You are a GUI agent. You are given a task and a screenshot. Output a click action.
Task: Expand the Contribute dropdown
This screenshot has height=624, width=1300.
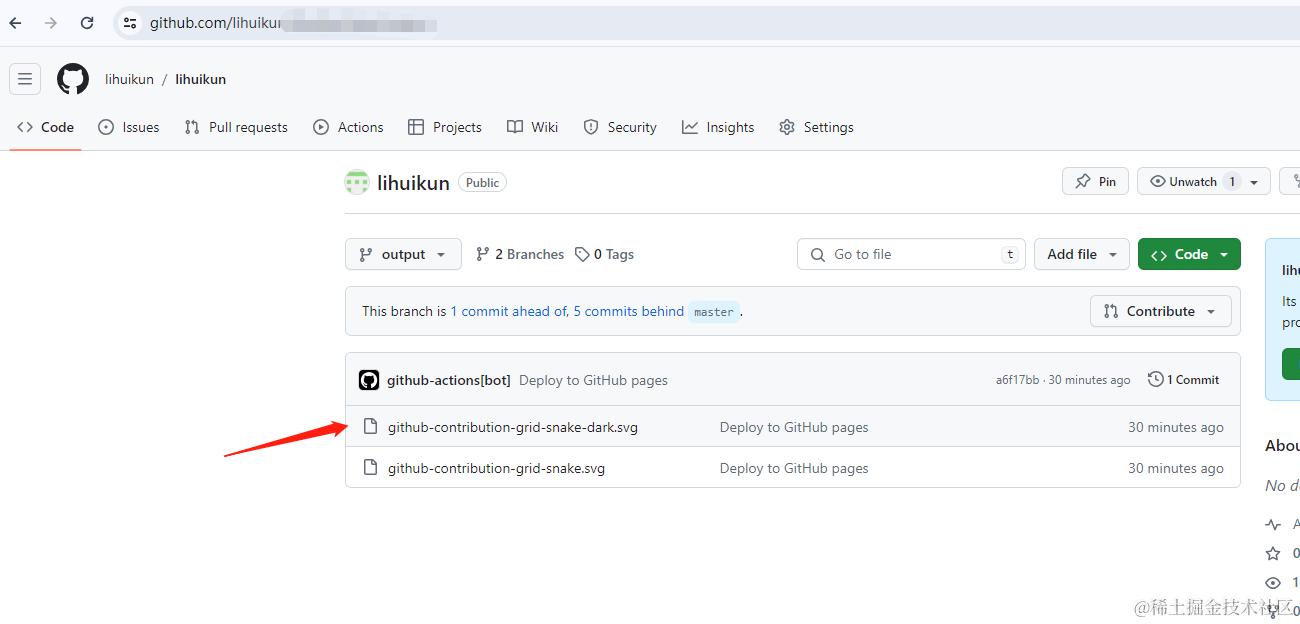(x=1160, y=311)
